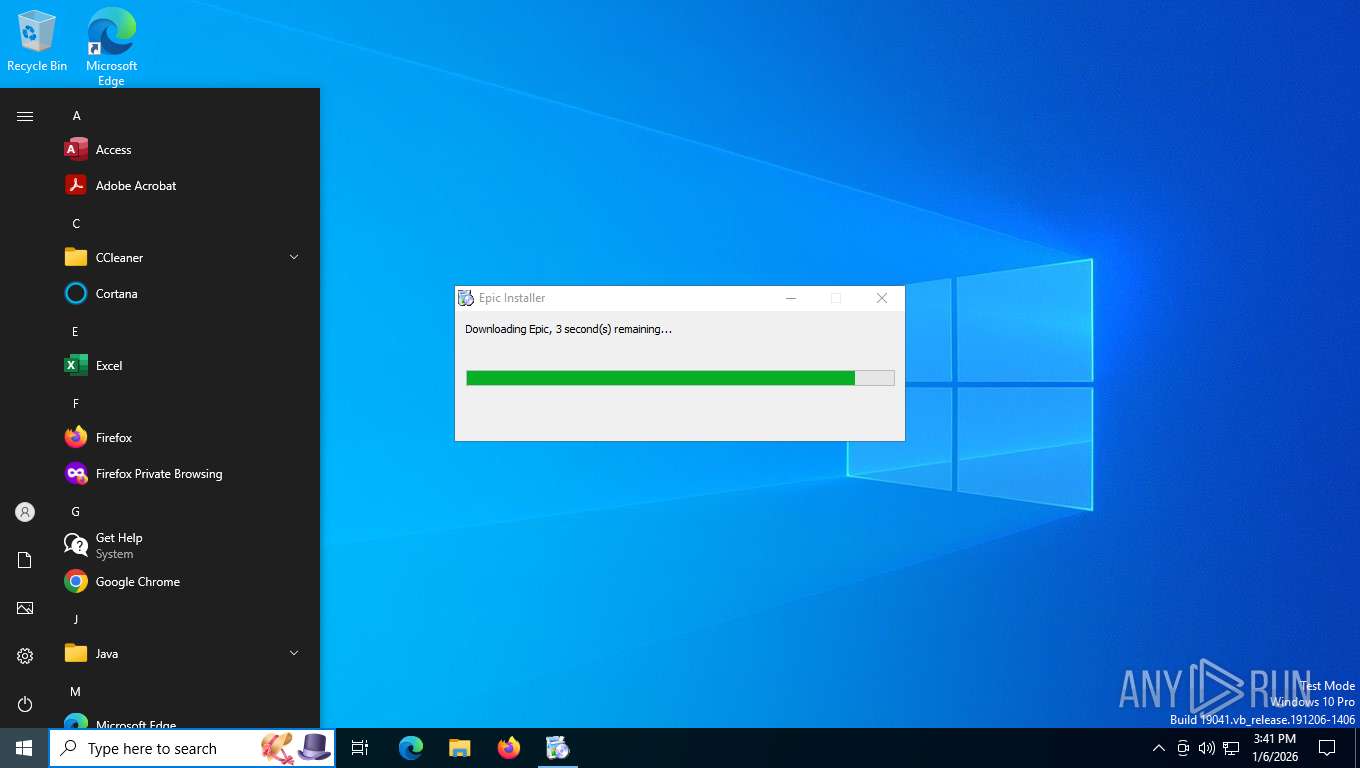
Task: Expand the Start menu hamburger button
Action: 25,116
